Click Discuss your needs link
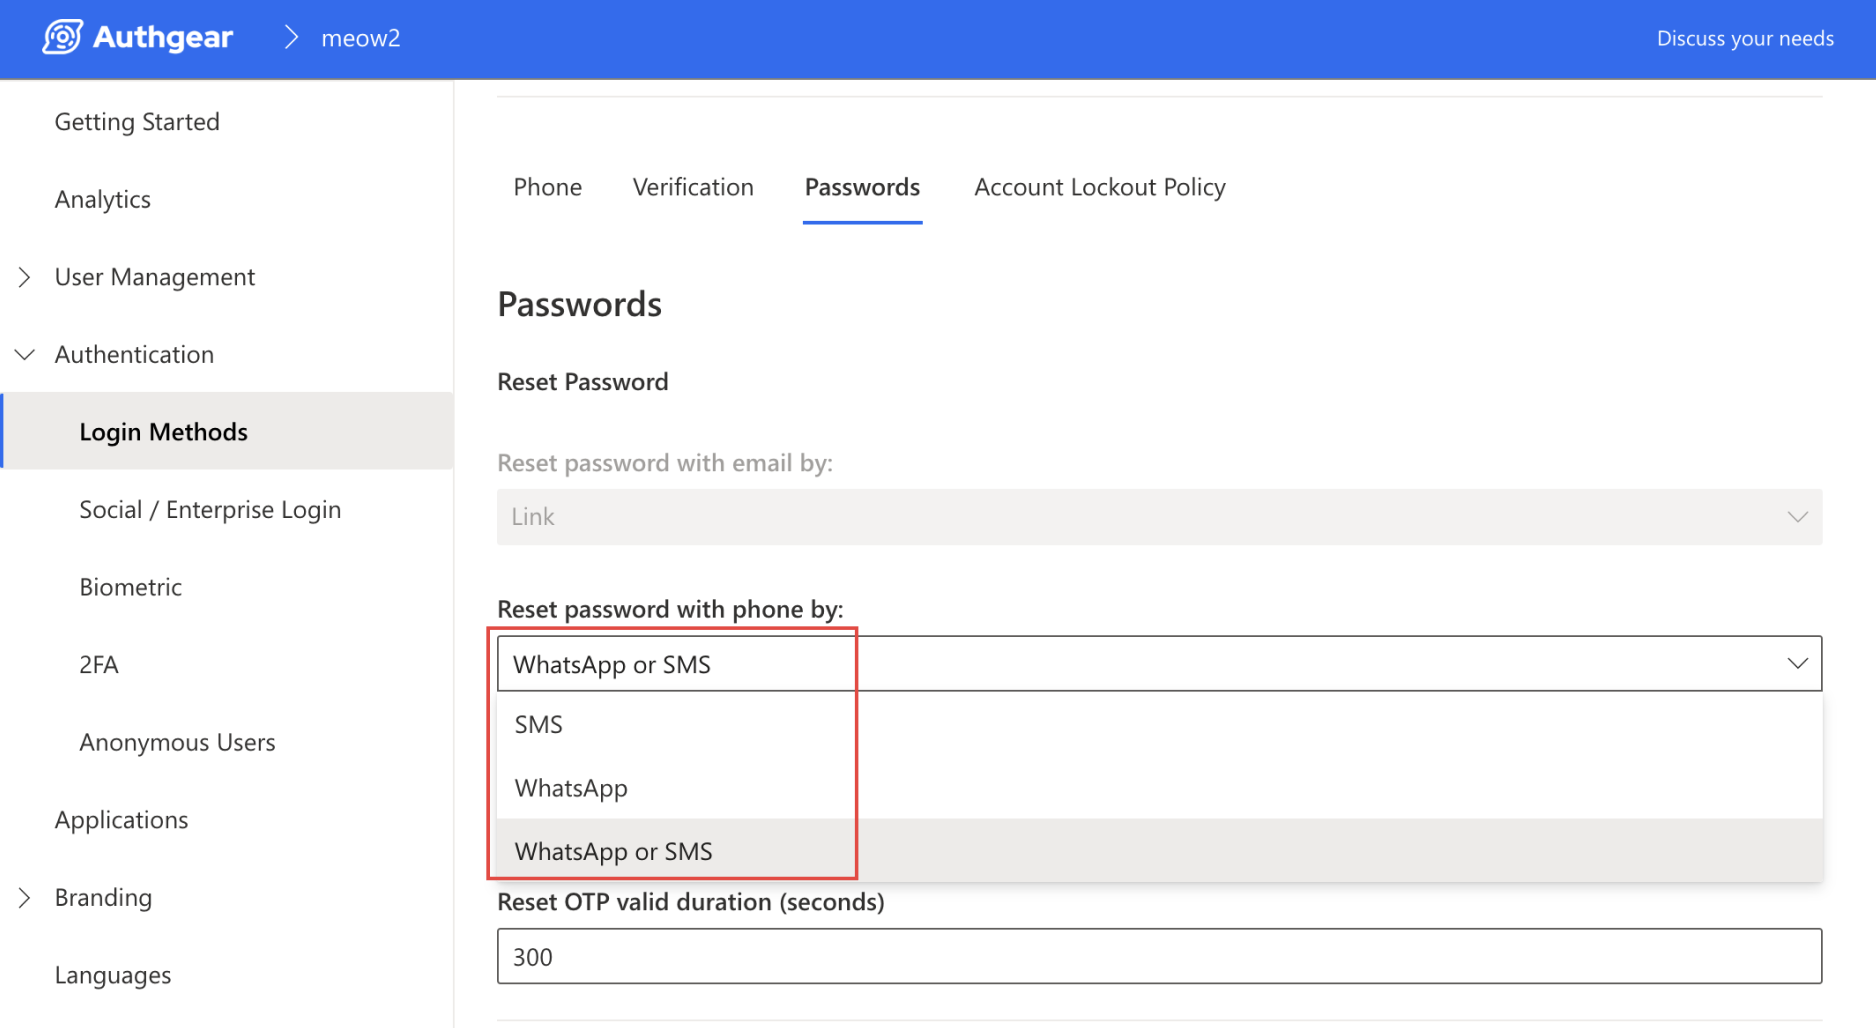Image resolution: width=1876 pixels, height=1028 pixels. pos(1744,38)
